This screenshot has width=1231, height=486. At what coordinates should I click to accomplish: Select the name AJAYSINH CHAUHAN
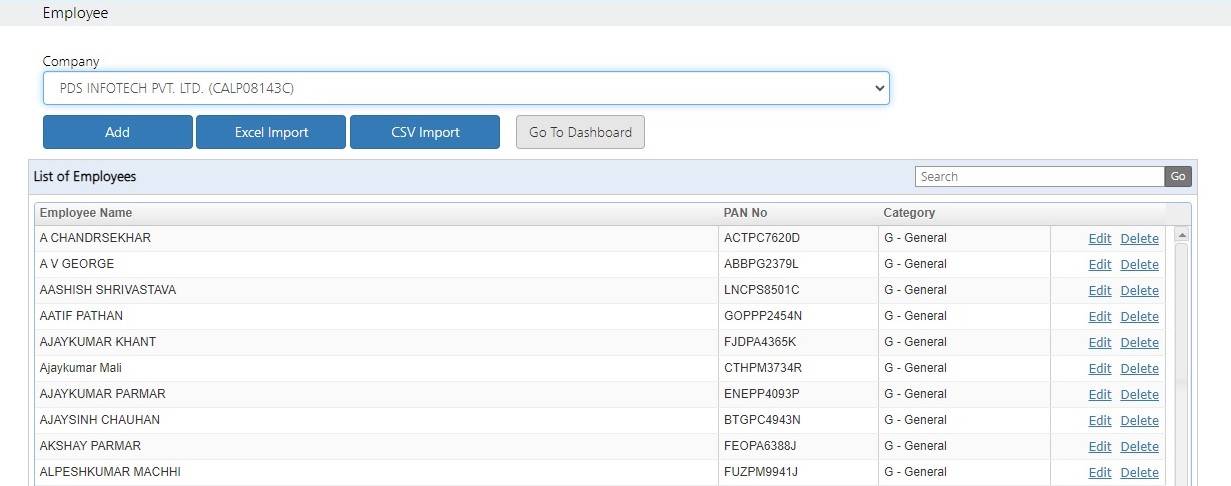[x=100, y=420]
